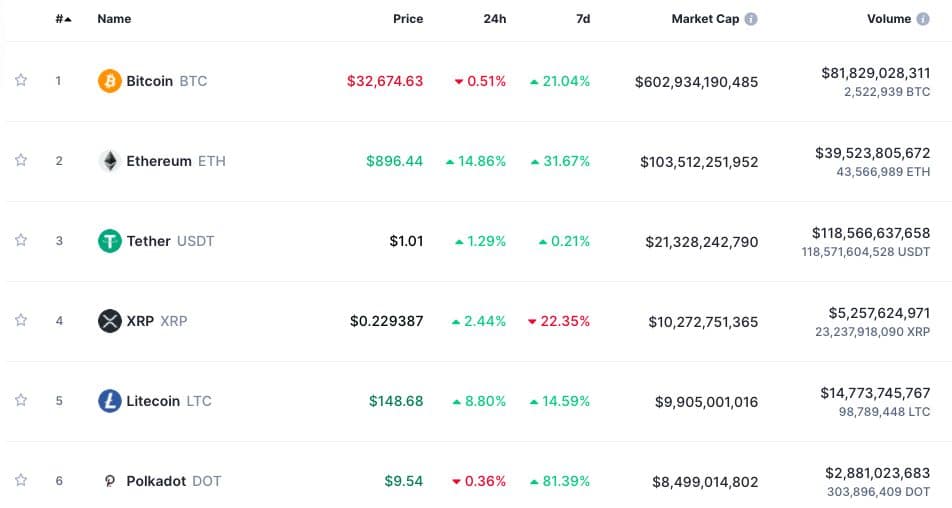Sort coins by the Name header
This screenshot has height=508, width=952.
[x=114, y=19]
